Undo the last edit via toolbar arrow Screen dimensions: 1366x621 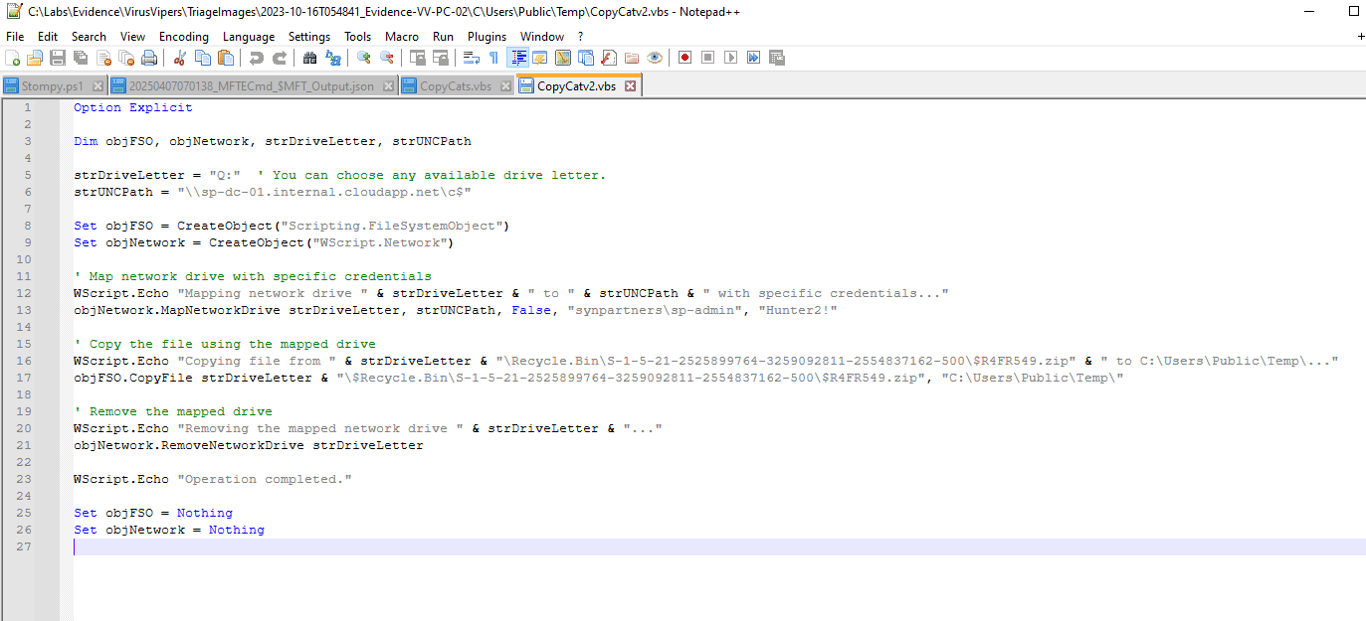(256, 58)
